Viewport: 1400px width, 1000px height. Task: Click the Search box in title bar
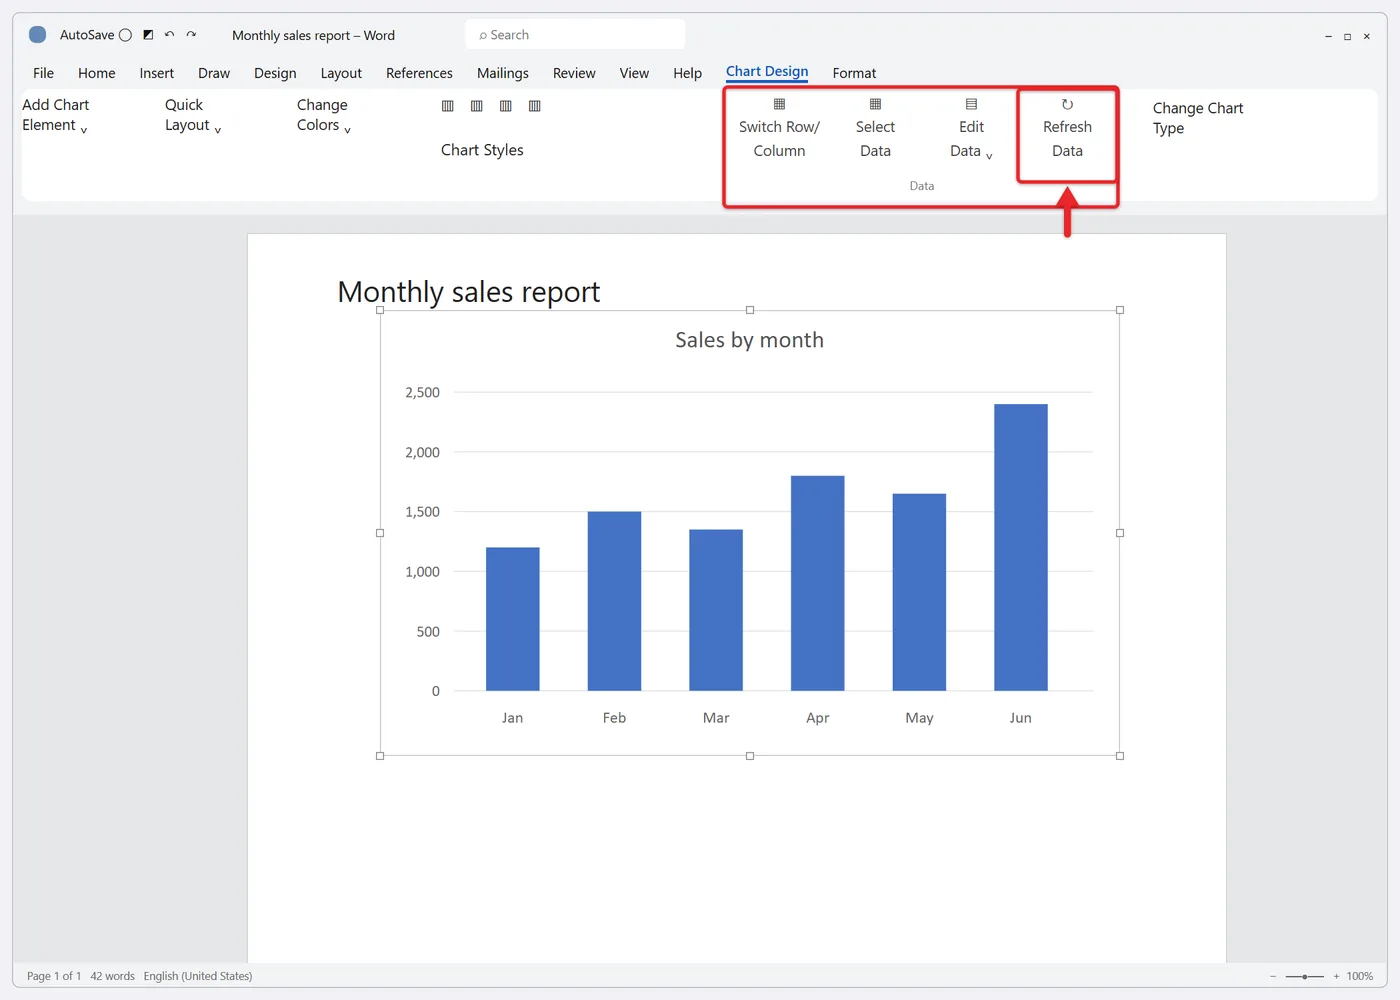575,35
